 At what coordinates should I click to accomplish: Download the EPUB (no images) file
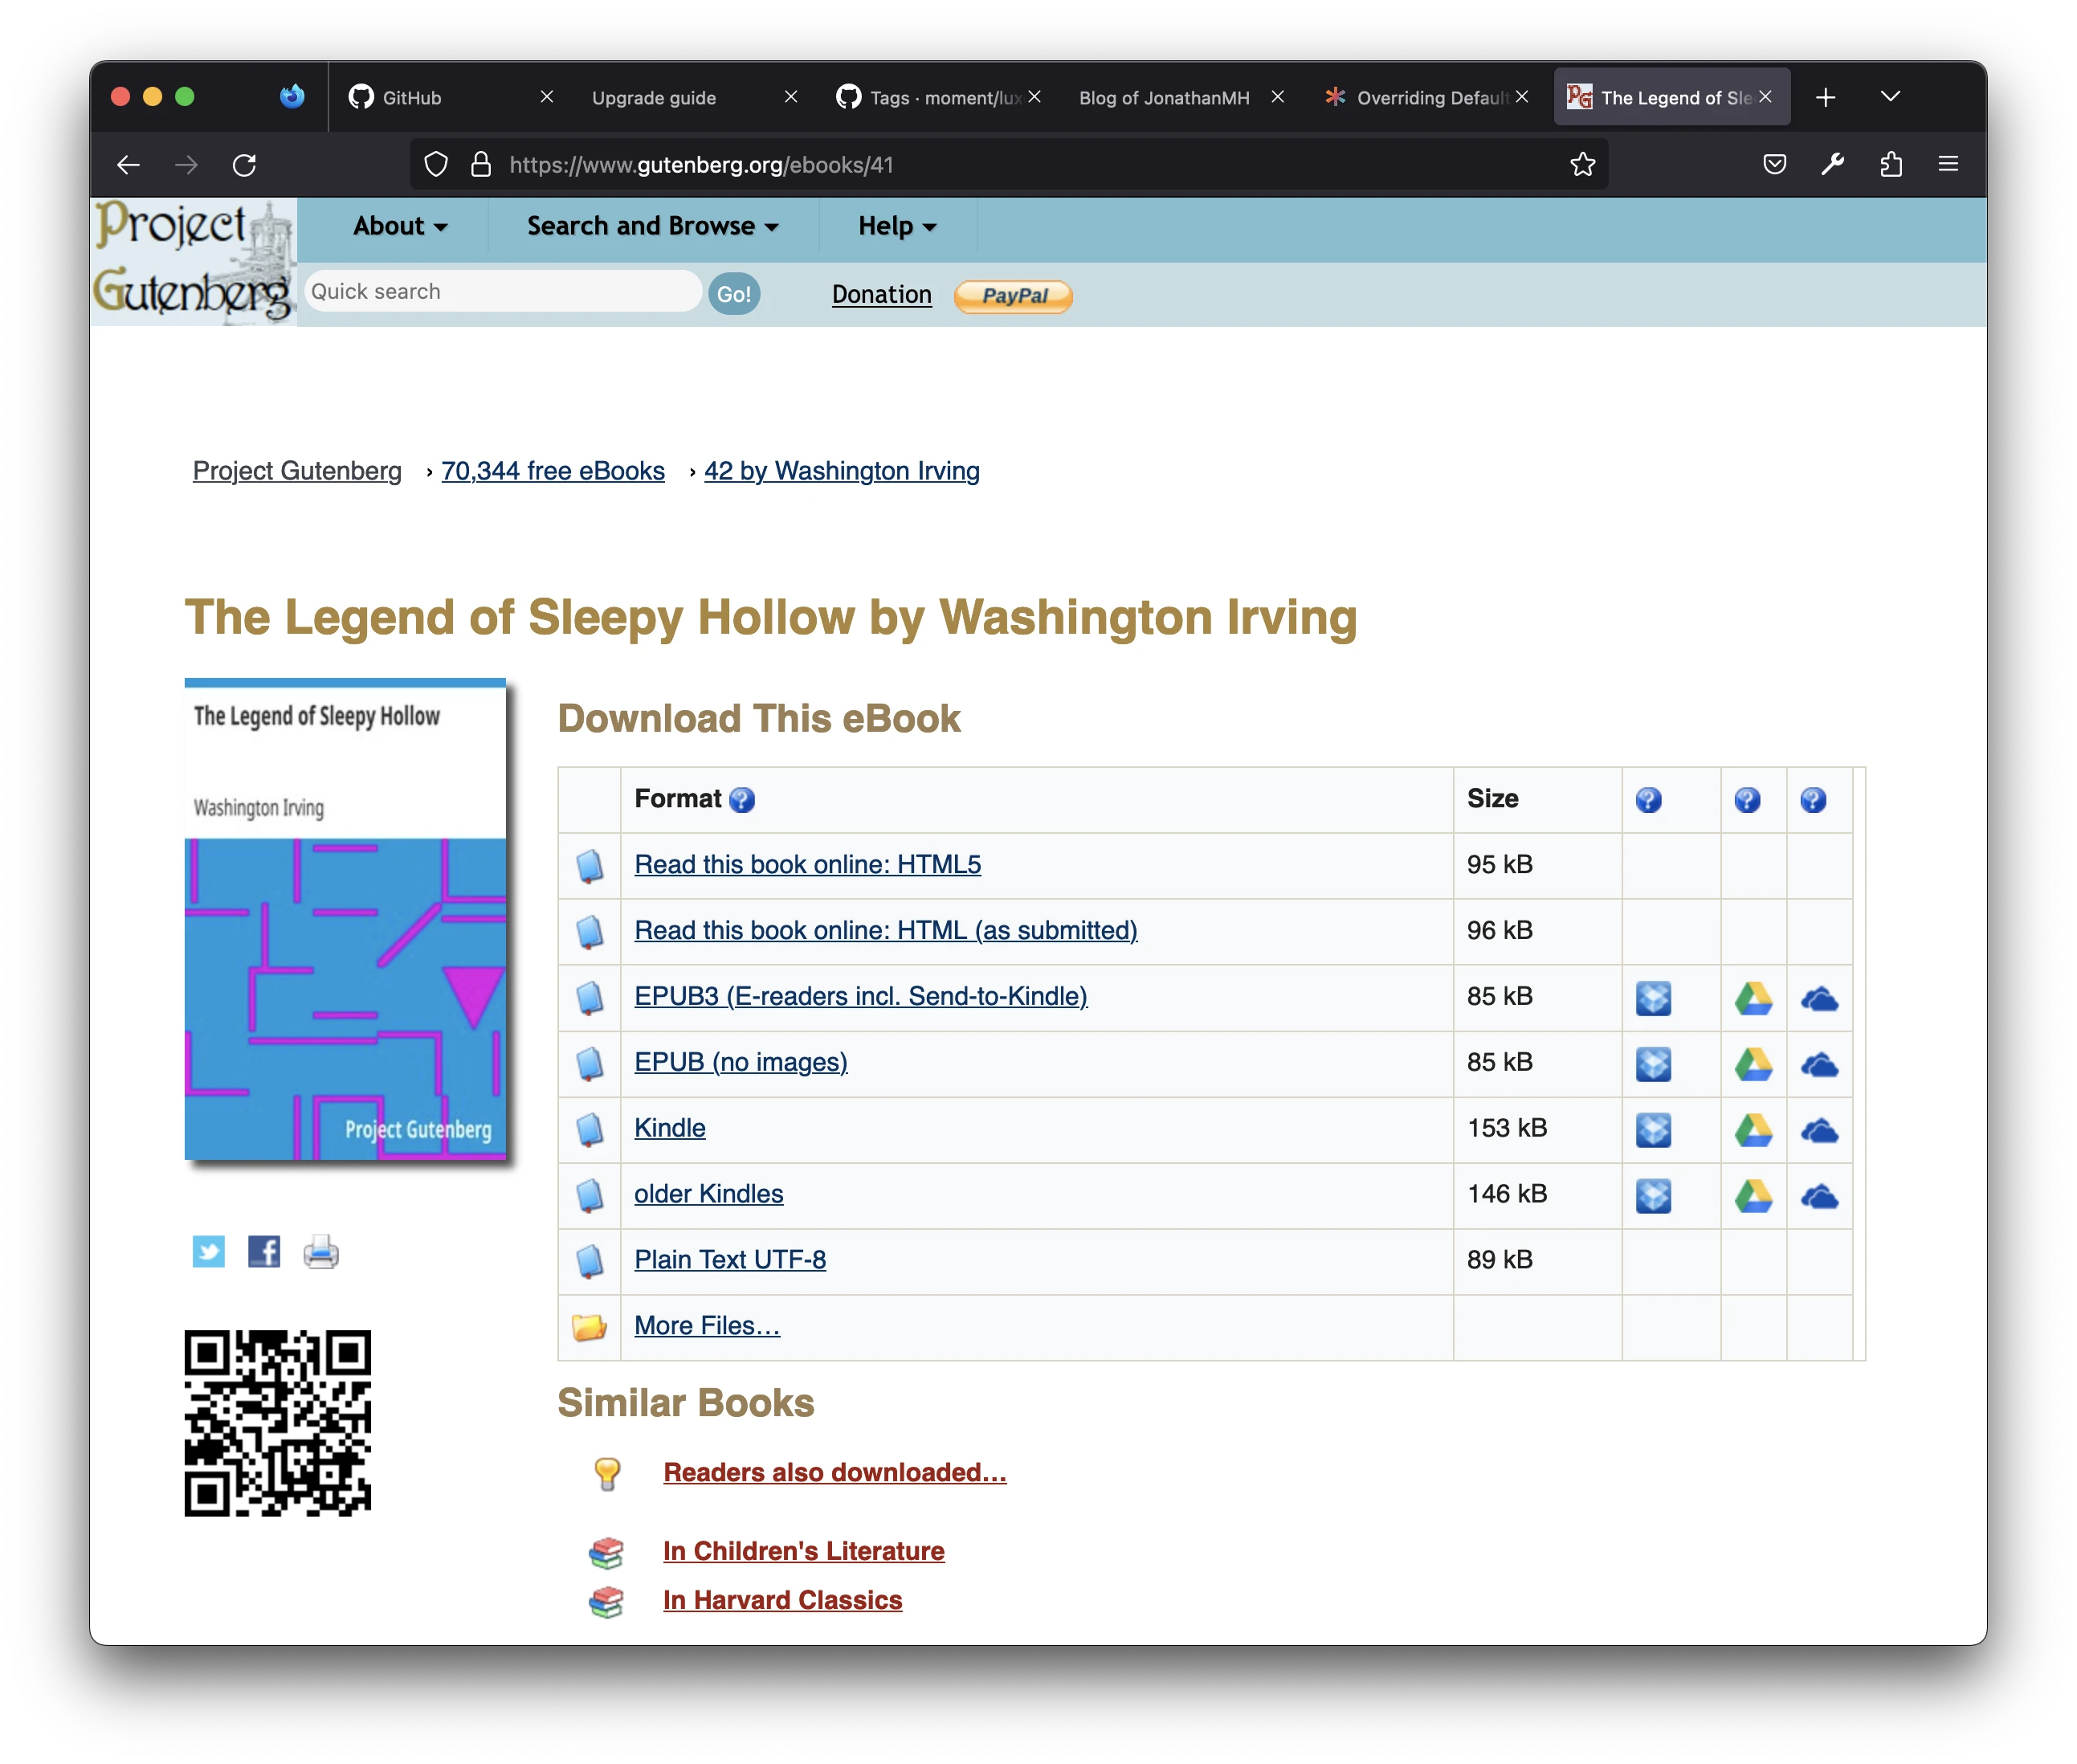(x=740, y=1063)
